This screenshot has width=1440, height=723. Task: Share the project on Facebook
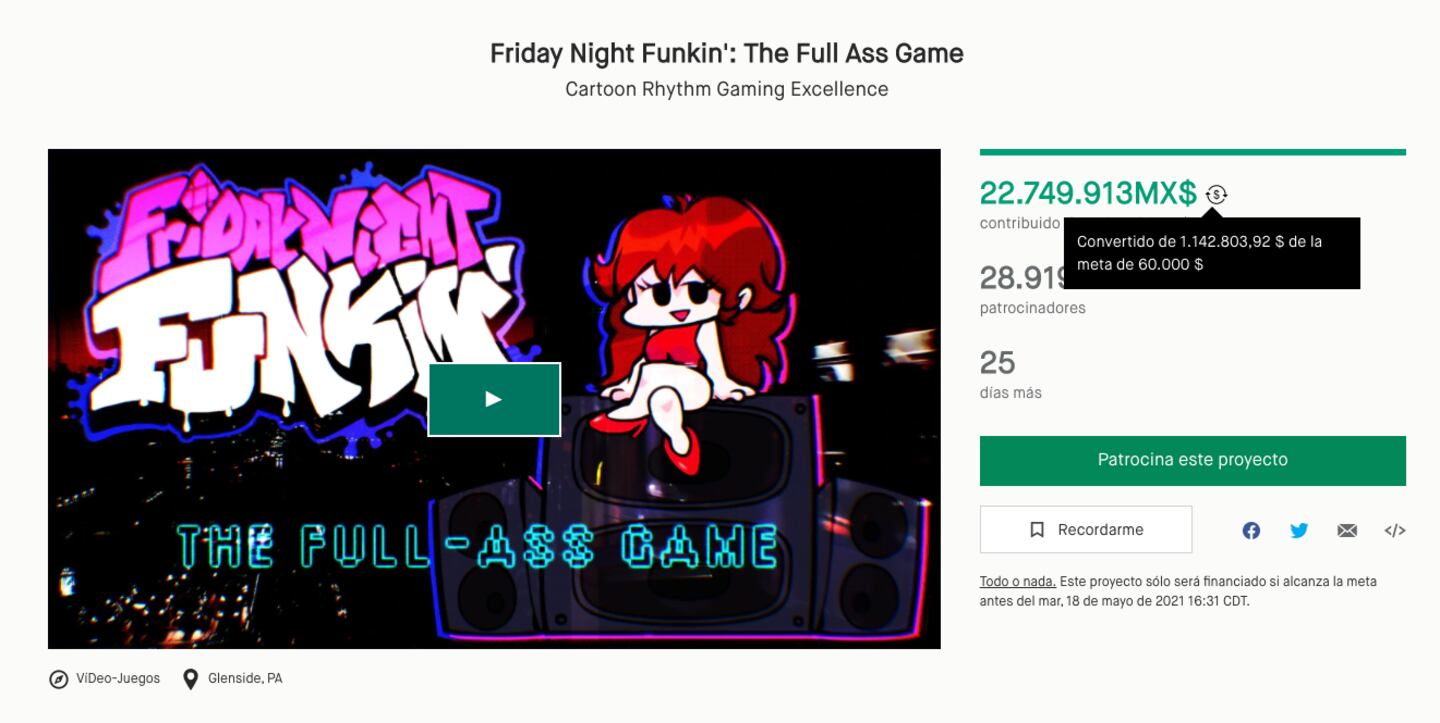click(x=1251, y=531)
